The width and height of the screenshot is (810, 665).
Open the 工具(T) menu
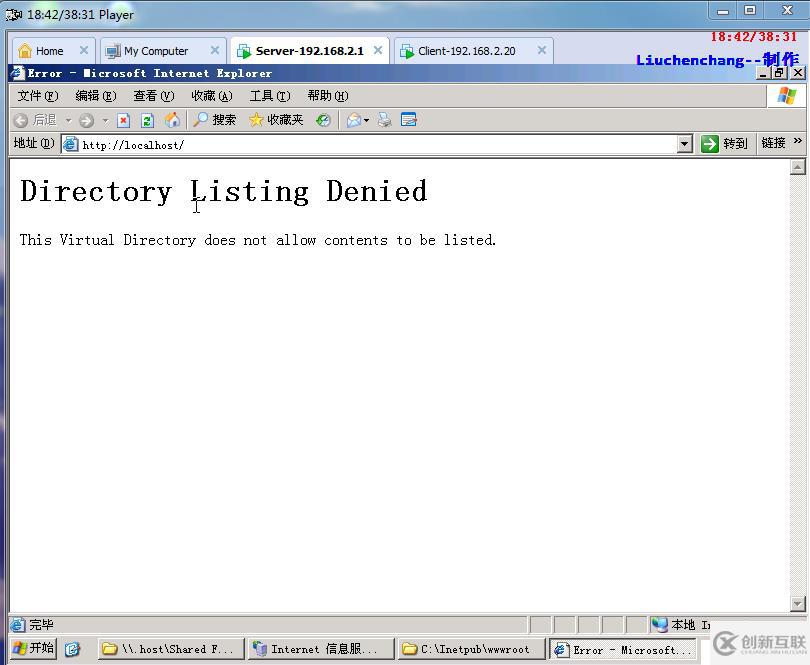point(270,96)
